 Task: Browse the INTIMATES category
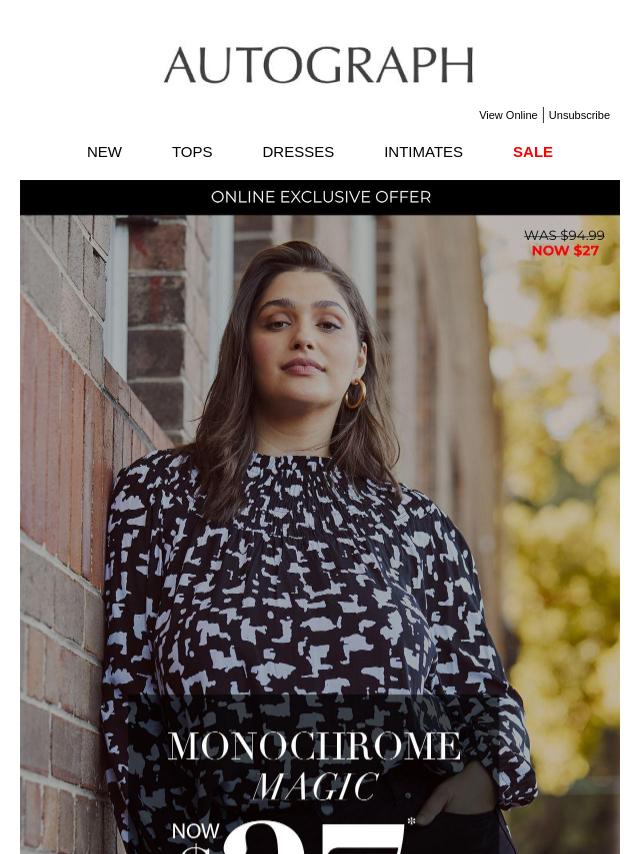coord(423,152)
